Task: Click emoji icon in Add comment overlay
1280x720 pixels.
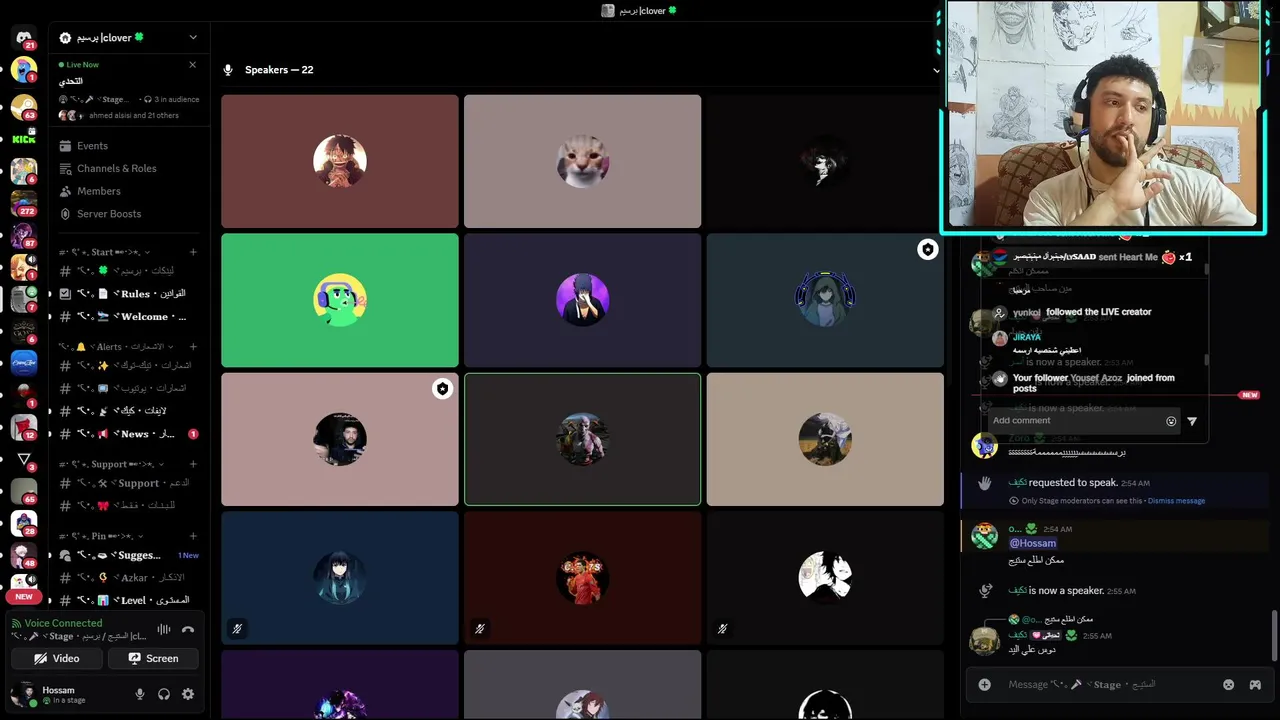Action: [x=1171, y=421]
